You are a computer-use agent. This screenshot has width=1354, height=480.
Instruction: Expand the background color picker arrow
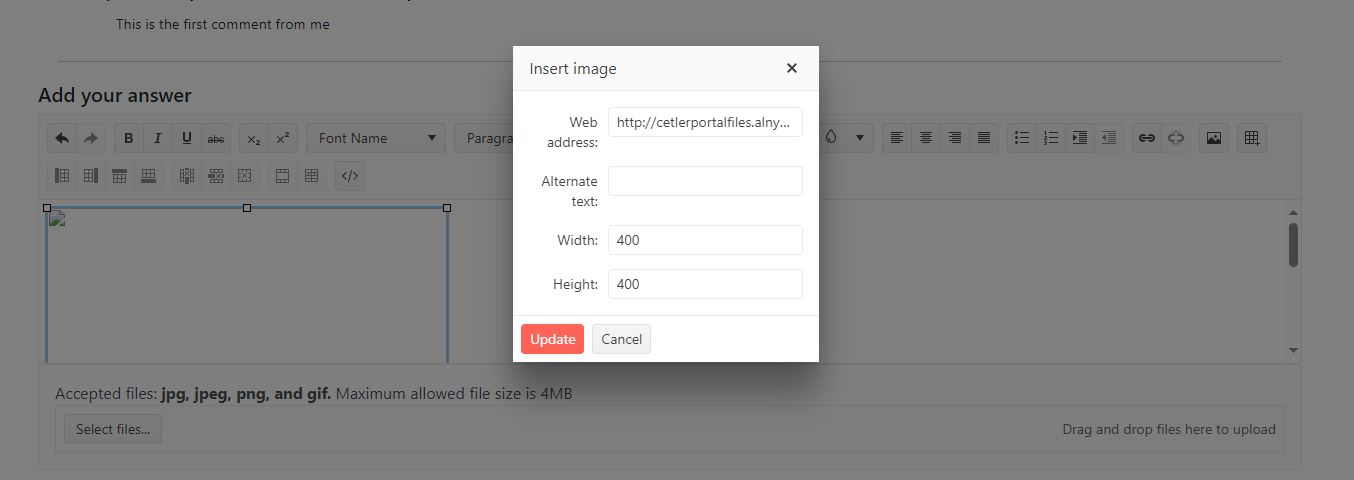(859, 138)
